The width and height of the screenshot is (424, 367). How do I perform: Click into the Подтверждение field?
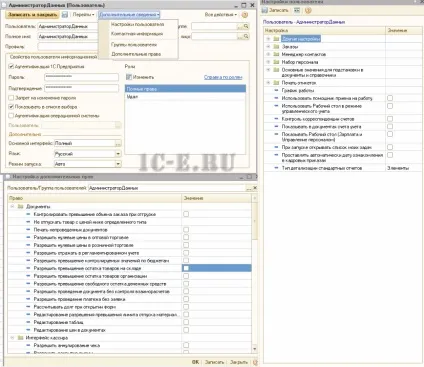pos(81,88)
